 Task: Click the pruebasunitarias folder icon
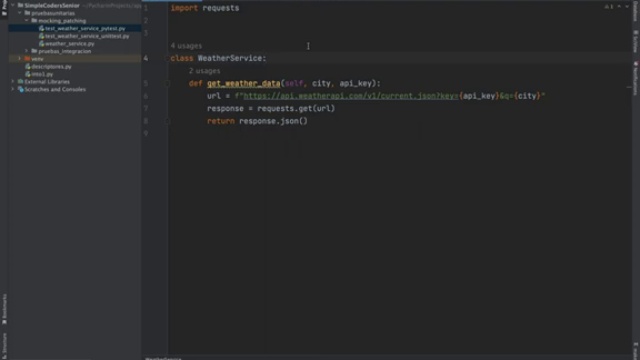[x=27, y=13]
